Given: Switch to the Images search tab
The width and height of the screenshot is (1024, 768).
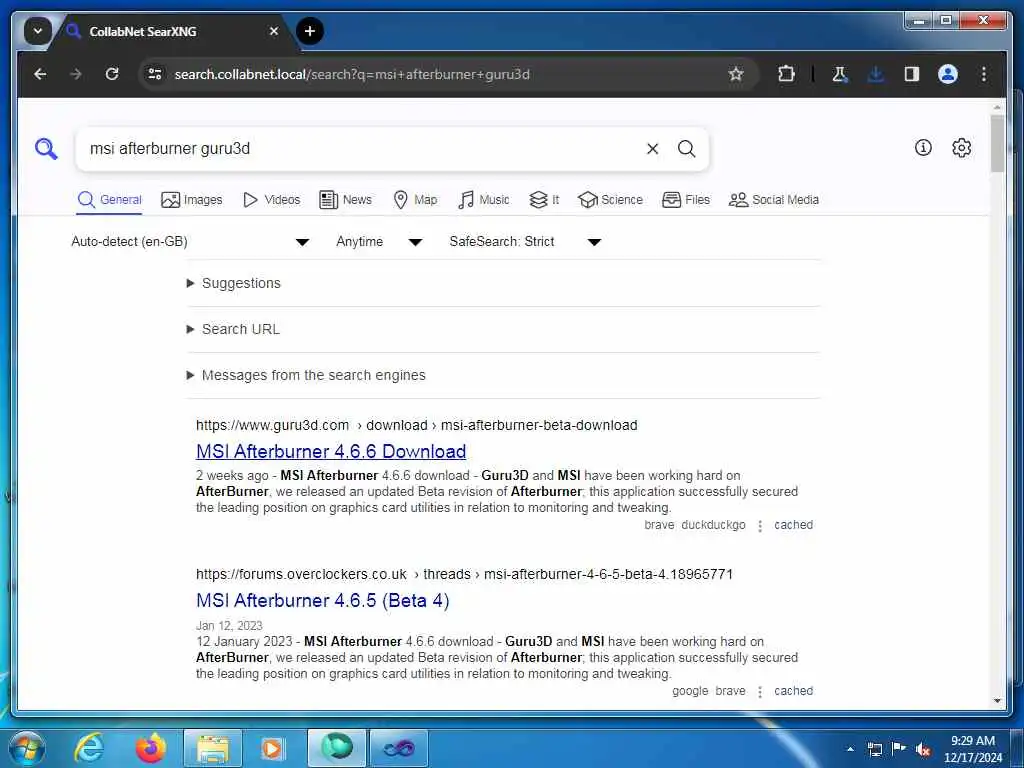Looking at the screenshot, I should pyautogui.click(x=191, y=200).
